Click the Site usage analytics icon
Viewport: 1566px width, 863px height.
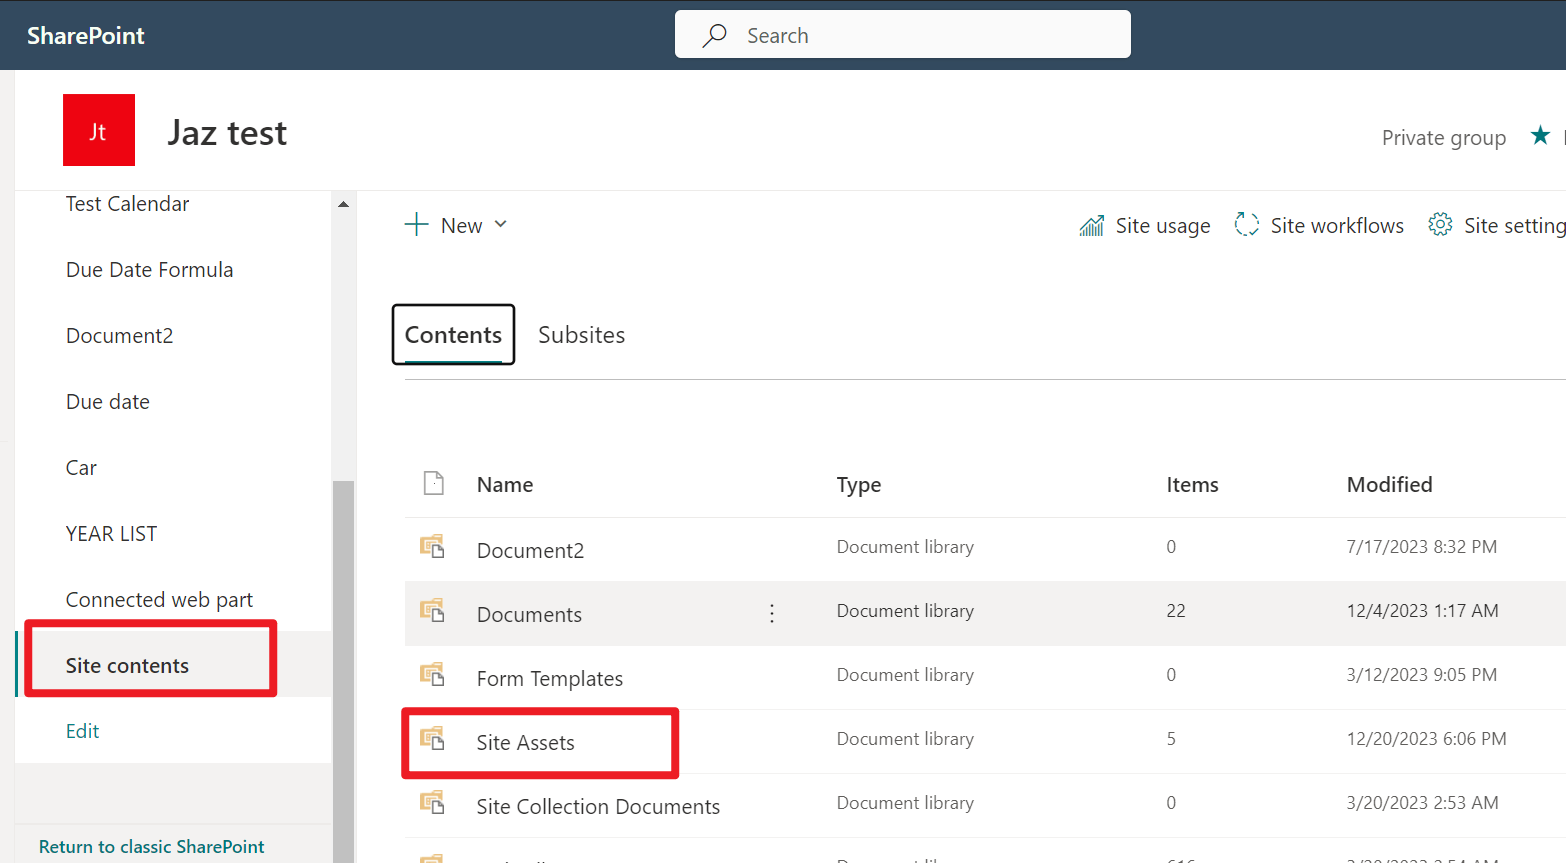pyautogui.click(x=1092, y=225)
